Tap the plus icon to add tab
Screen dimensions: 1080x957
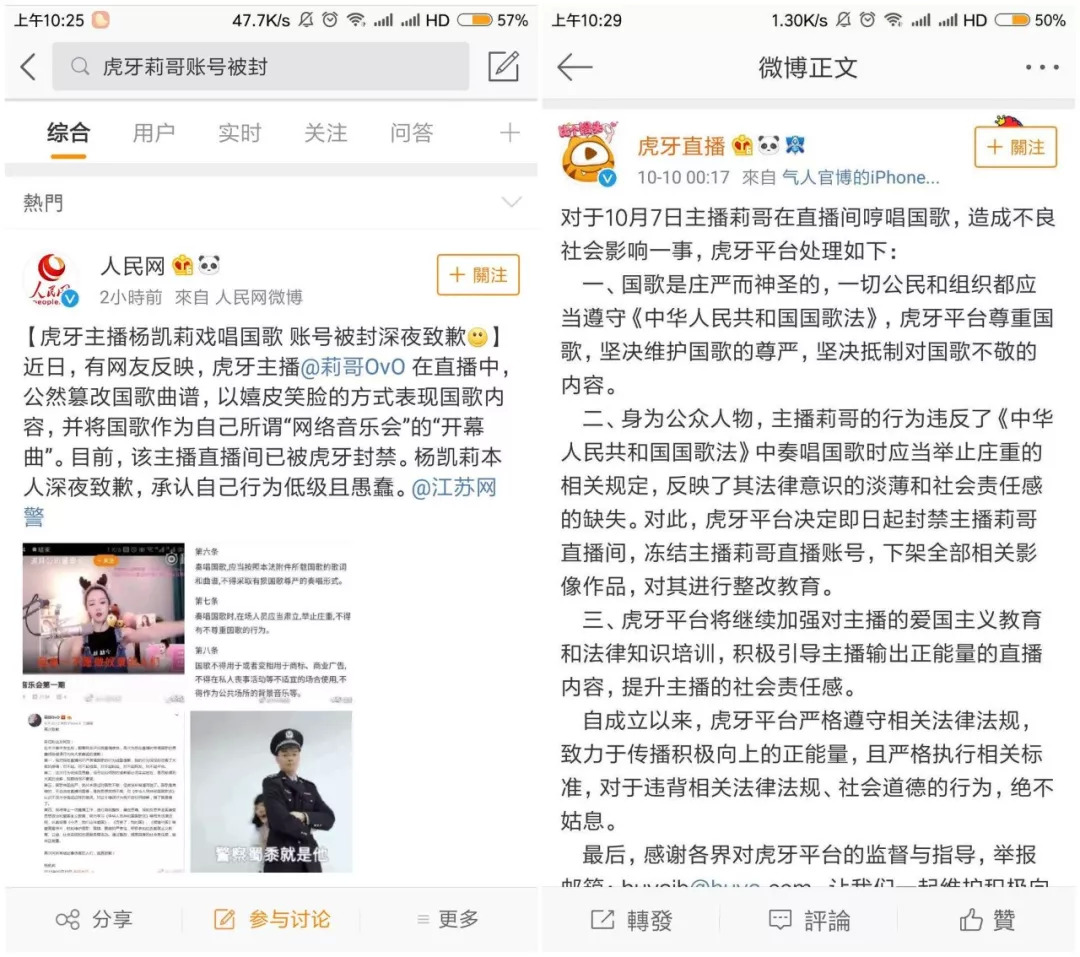click(510, 132)
